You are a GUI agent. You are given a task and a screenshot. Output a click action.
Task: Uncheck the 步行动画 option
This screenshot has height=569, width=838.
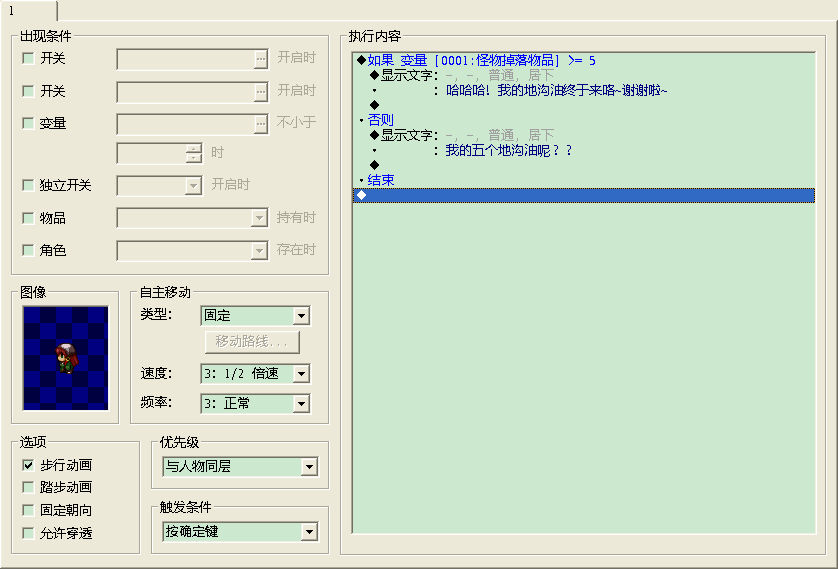28,465
